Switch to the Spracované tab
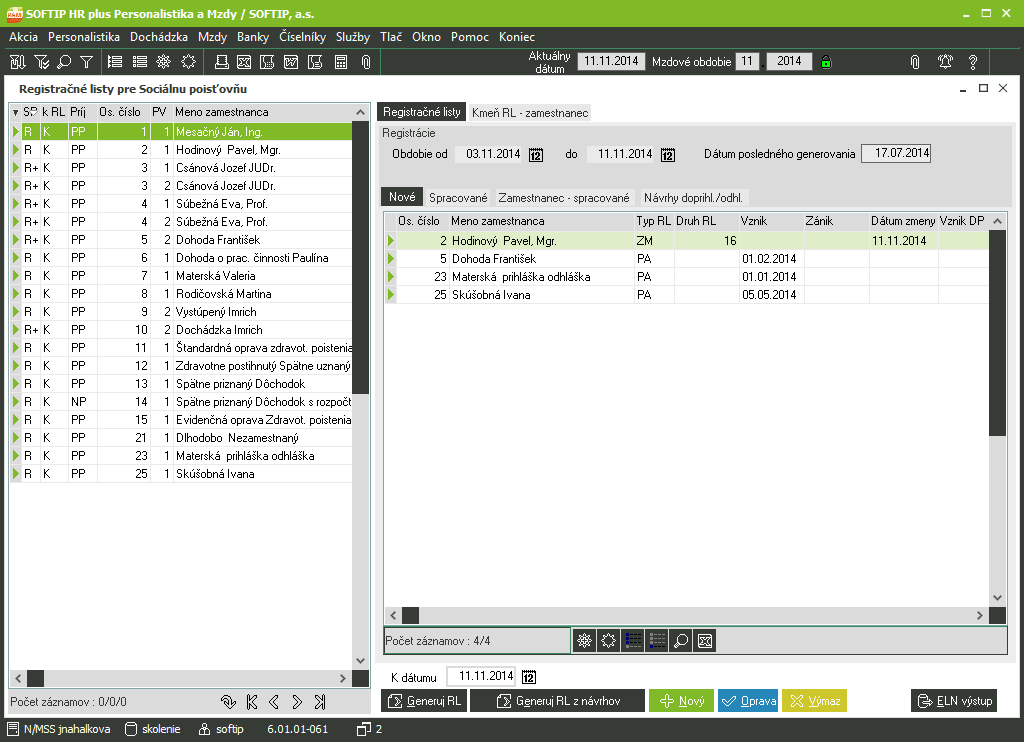This screenshot has width=1024, height=742. [458, 198]
